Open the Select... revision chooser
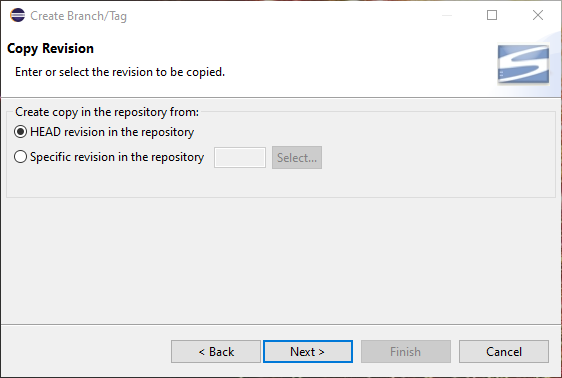The width and height of the screenshot is (562, 378). coord(297,157)
